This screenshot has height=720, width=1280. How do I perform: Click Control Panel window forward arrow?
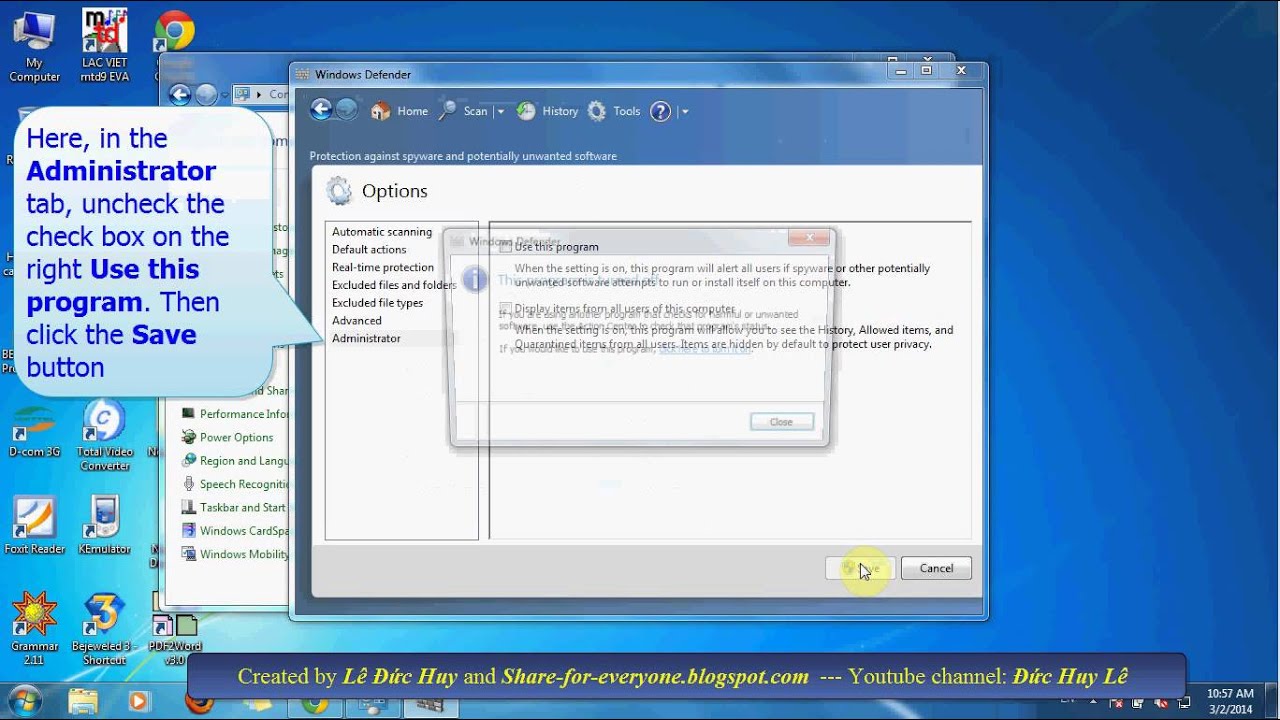click(206, 95)
